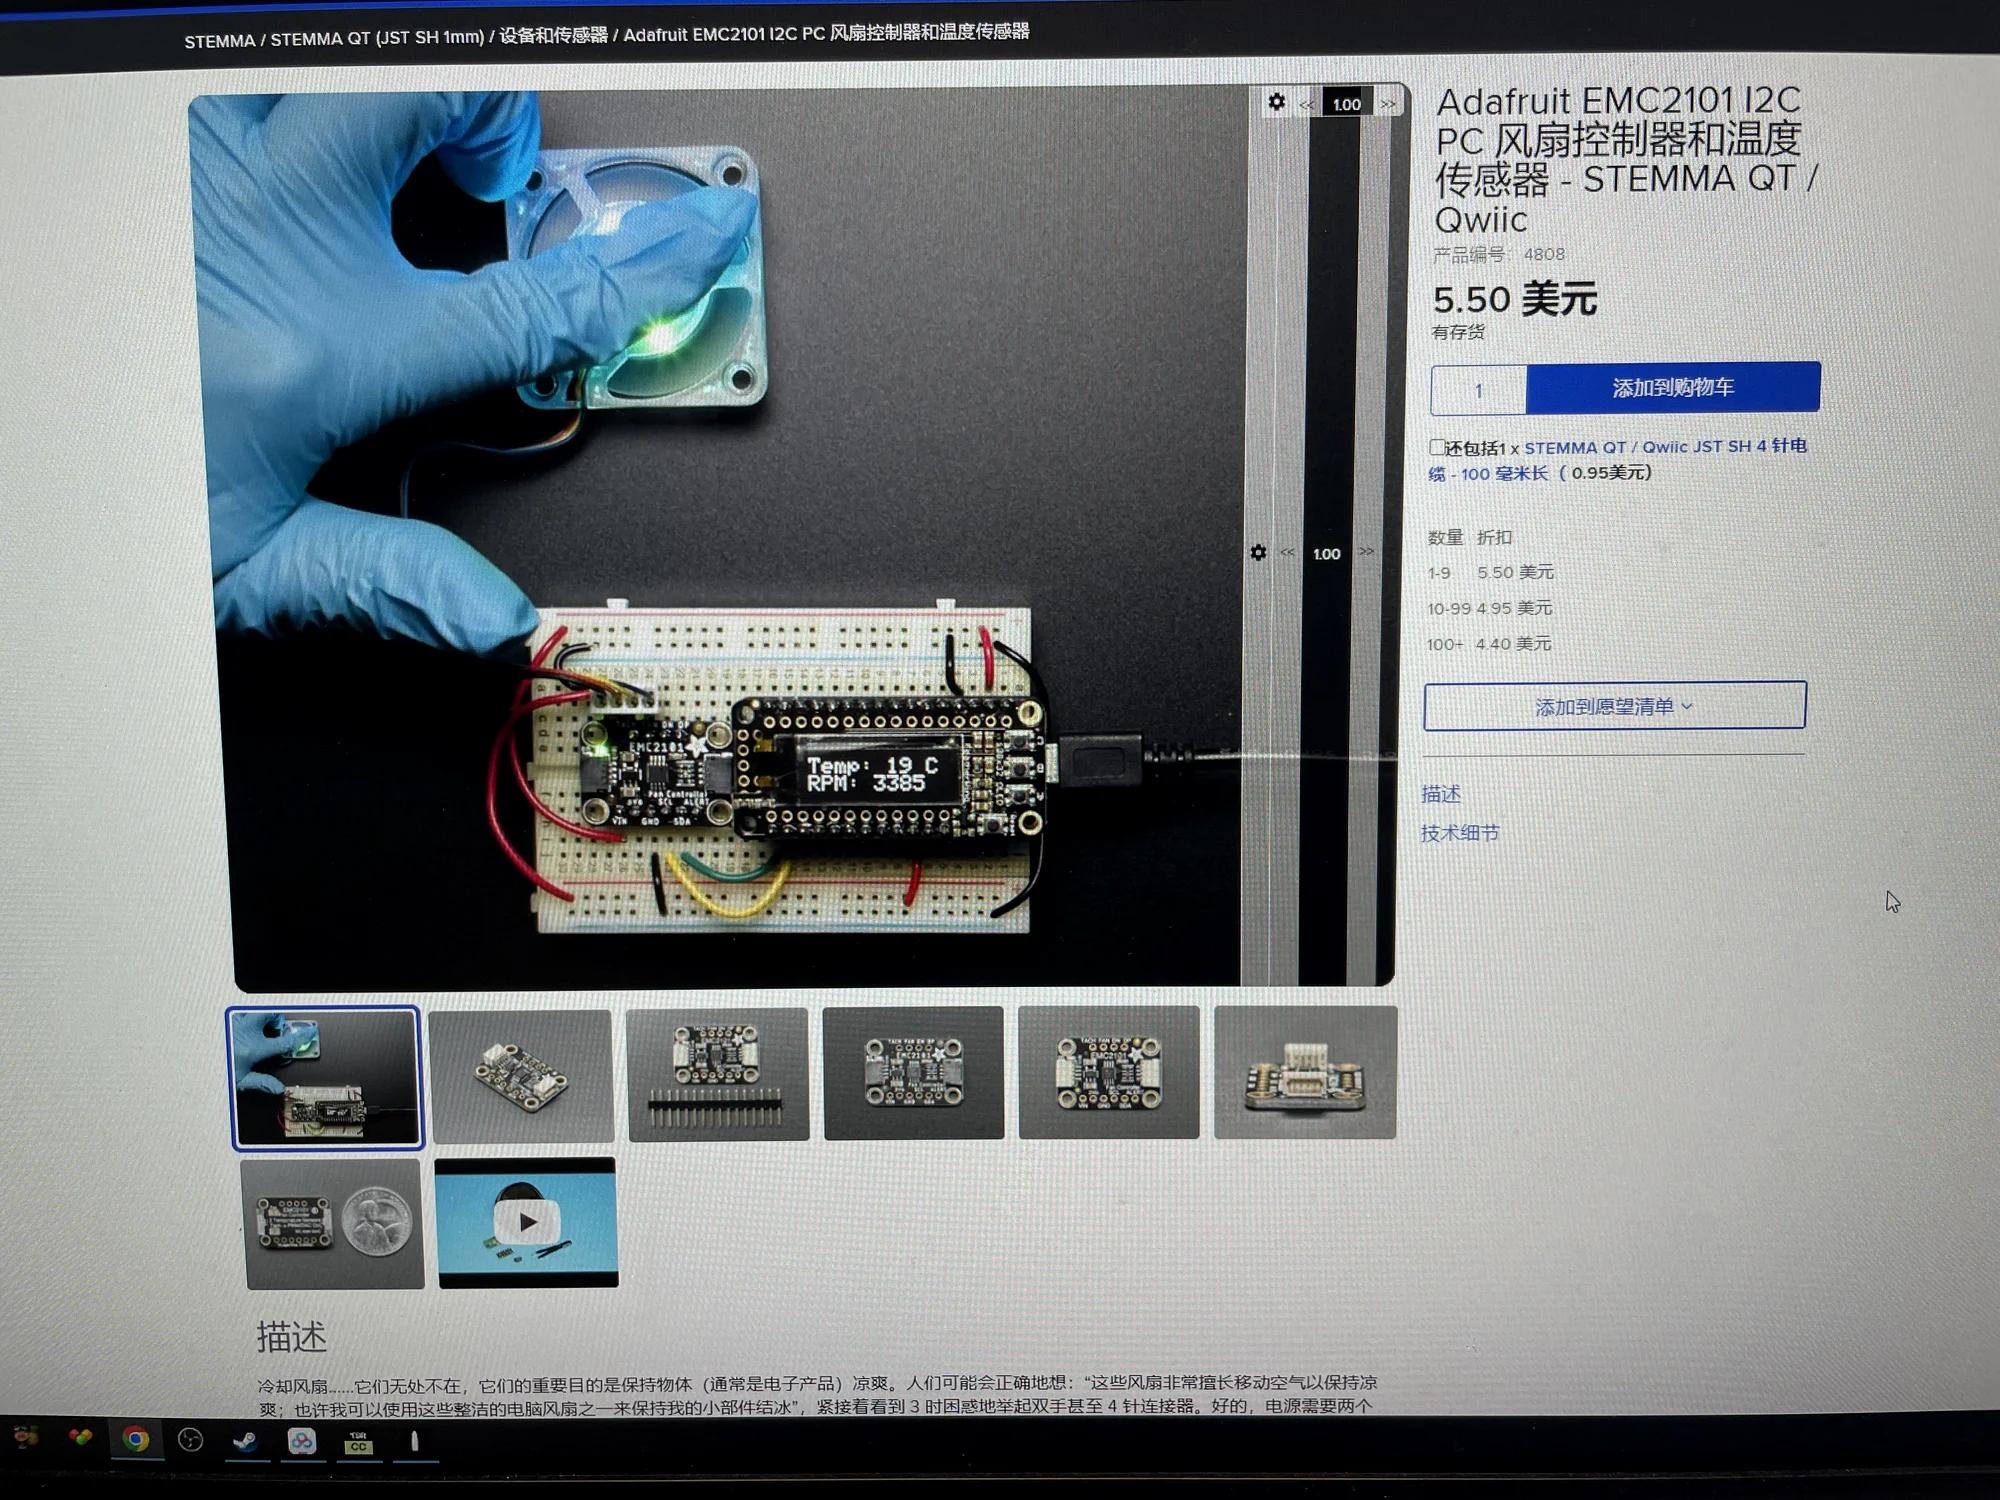
Task: Select the fourth thumbnail, top view of board
Action: pos(913,1072)
